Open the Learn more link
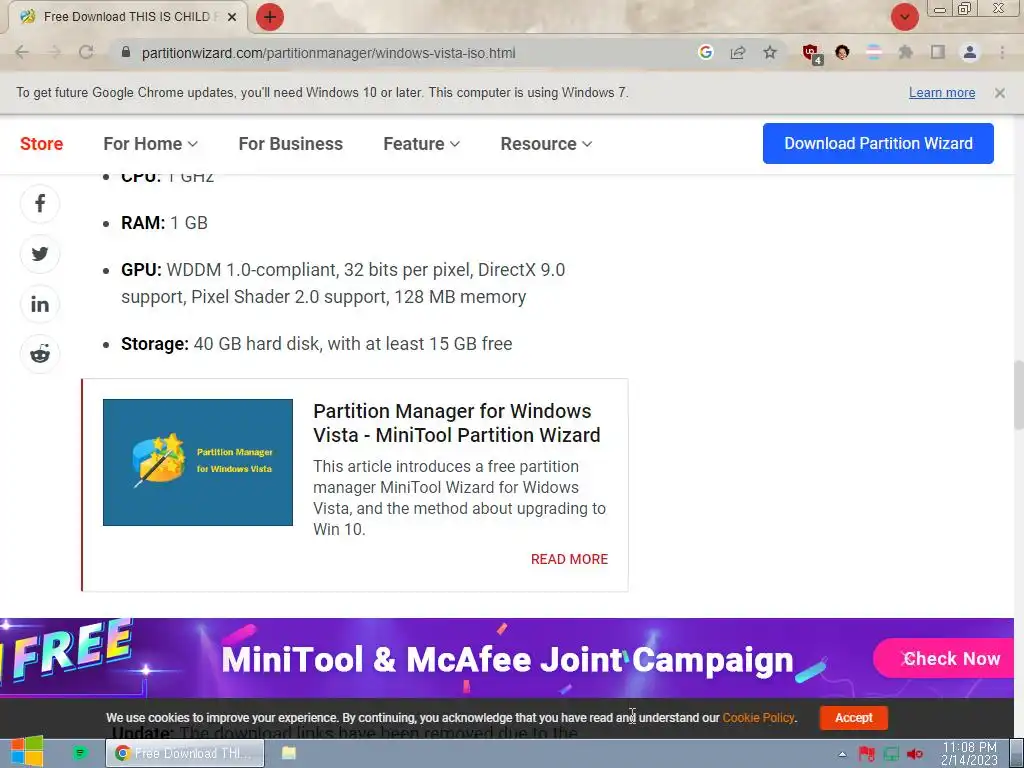 tap(942, 93)
